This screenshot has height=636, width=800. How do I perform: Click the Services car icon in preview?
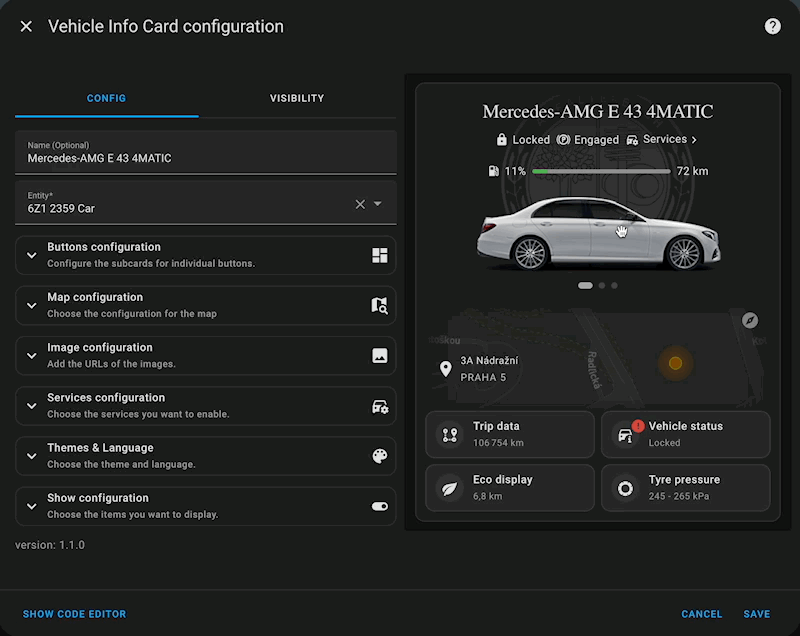[x=632, y=140]
